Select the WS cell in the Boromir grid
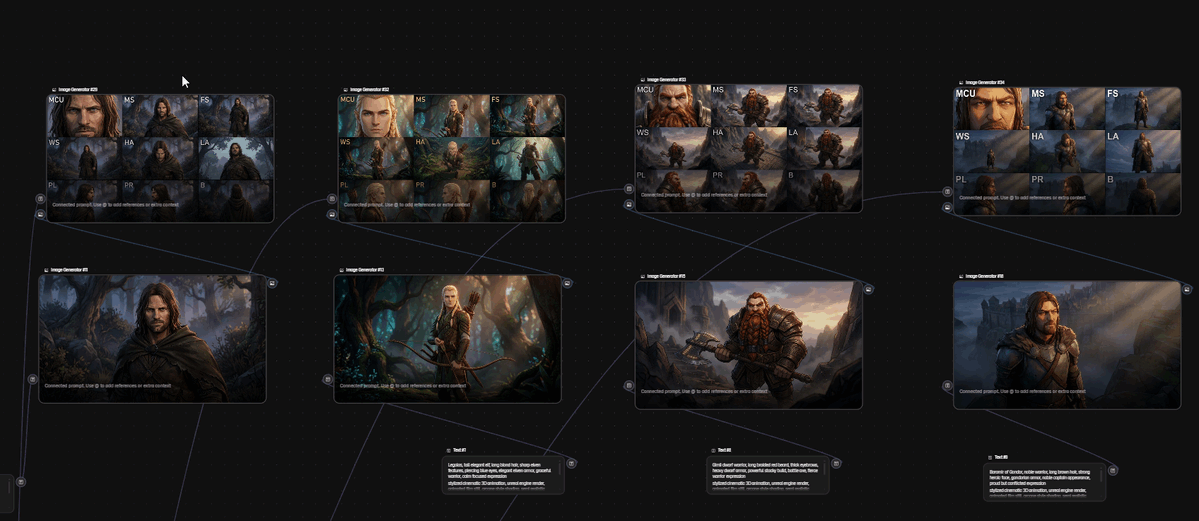The height and width of the screenshot is (521, 1199). [x=991, y=151]
